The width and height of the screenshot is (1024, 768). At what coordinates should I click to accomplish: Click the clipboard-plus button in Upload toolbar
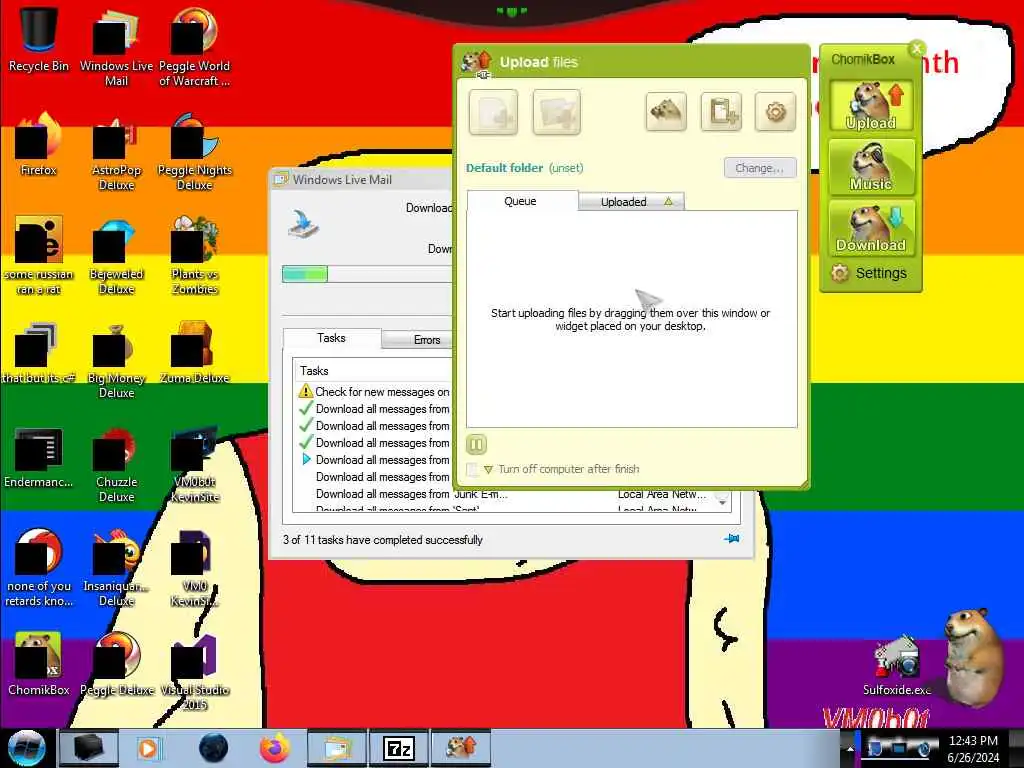click(x=721, y=112)
